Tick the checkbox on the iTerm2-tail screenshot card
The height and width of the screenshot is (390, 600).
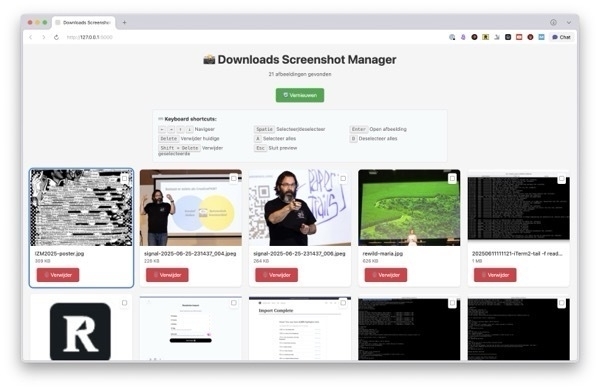point(561,178)
